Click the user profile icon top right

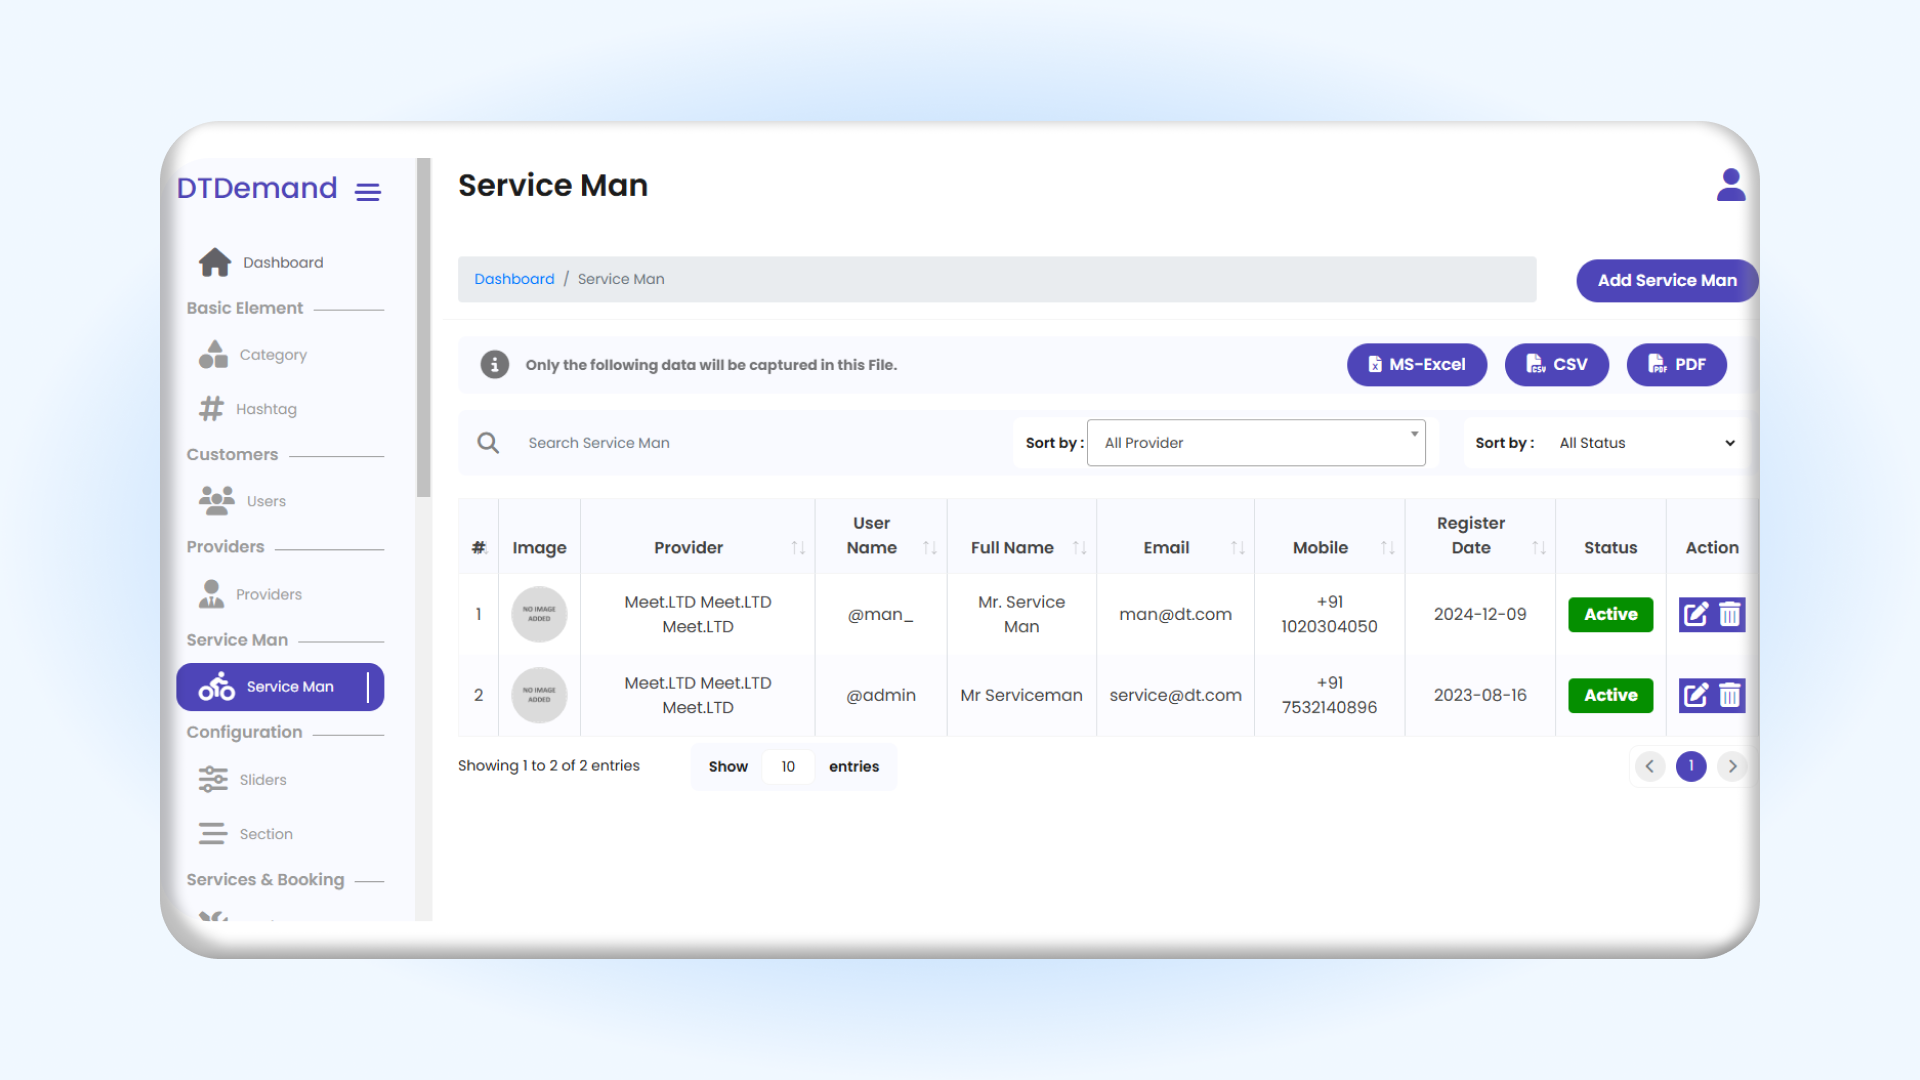[1731, 185]
